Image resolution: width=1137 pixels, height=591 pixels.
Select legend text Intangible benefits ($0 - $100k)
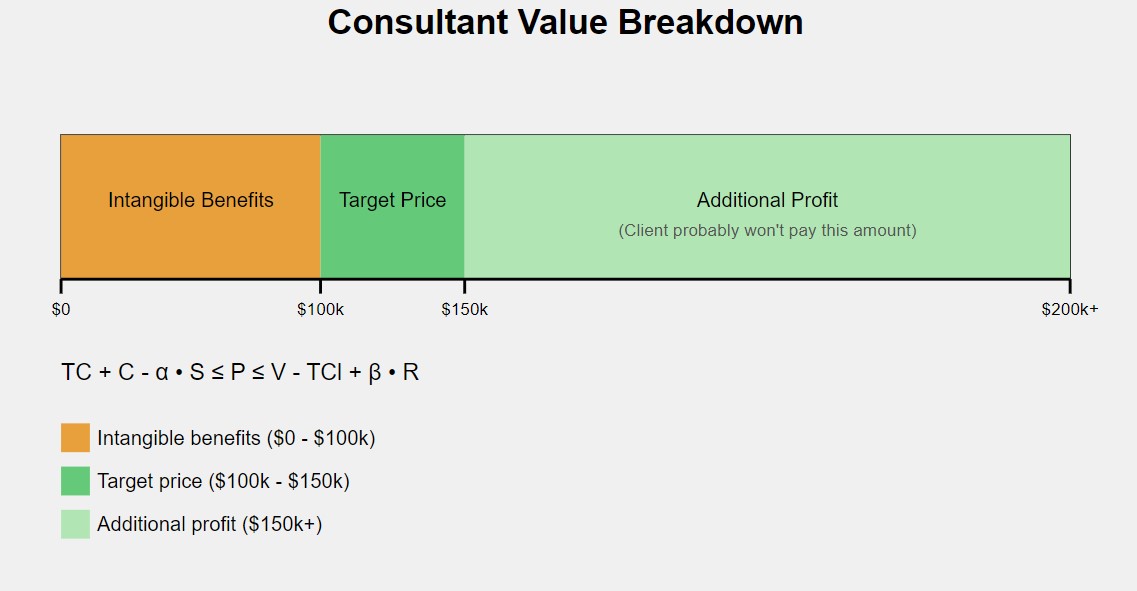236,438
